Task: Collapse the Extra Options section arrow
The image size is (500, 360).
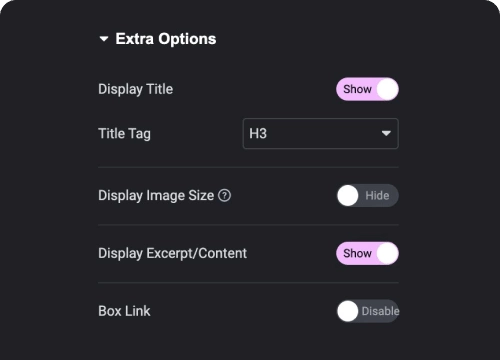Action: click(x=104, y=39)
